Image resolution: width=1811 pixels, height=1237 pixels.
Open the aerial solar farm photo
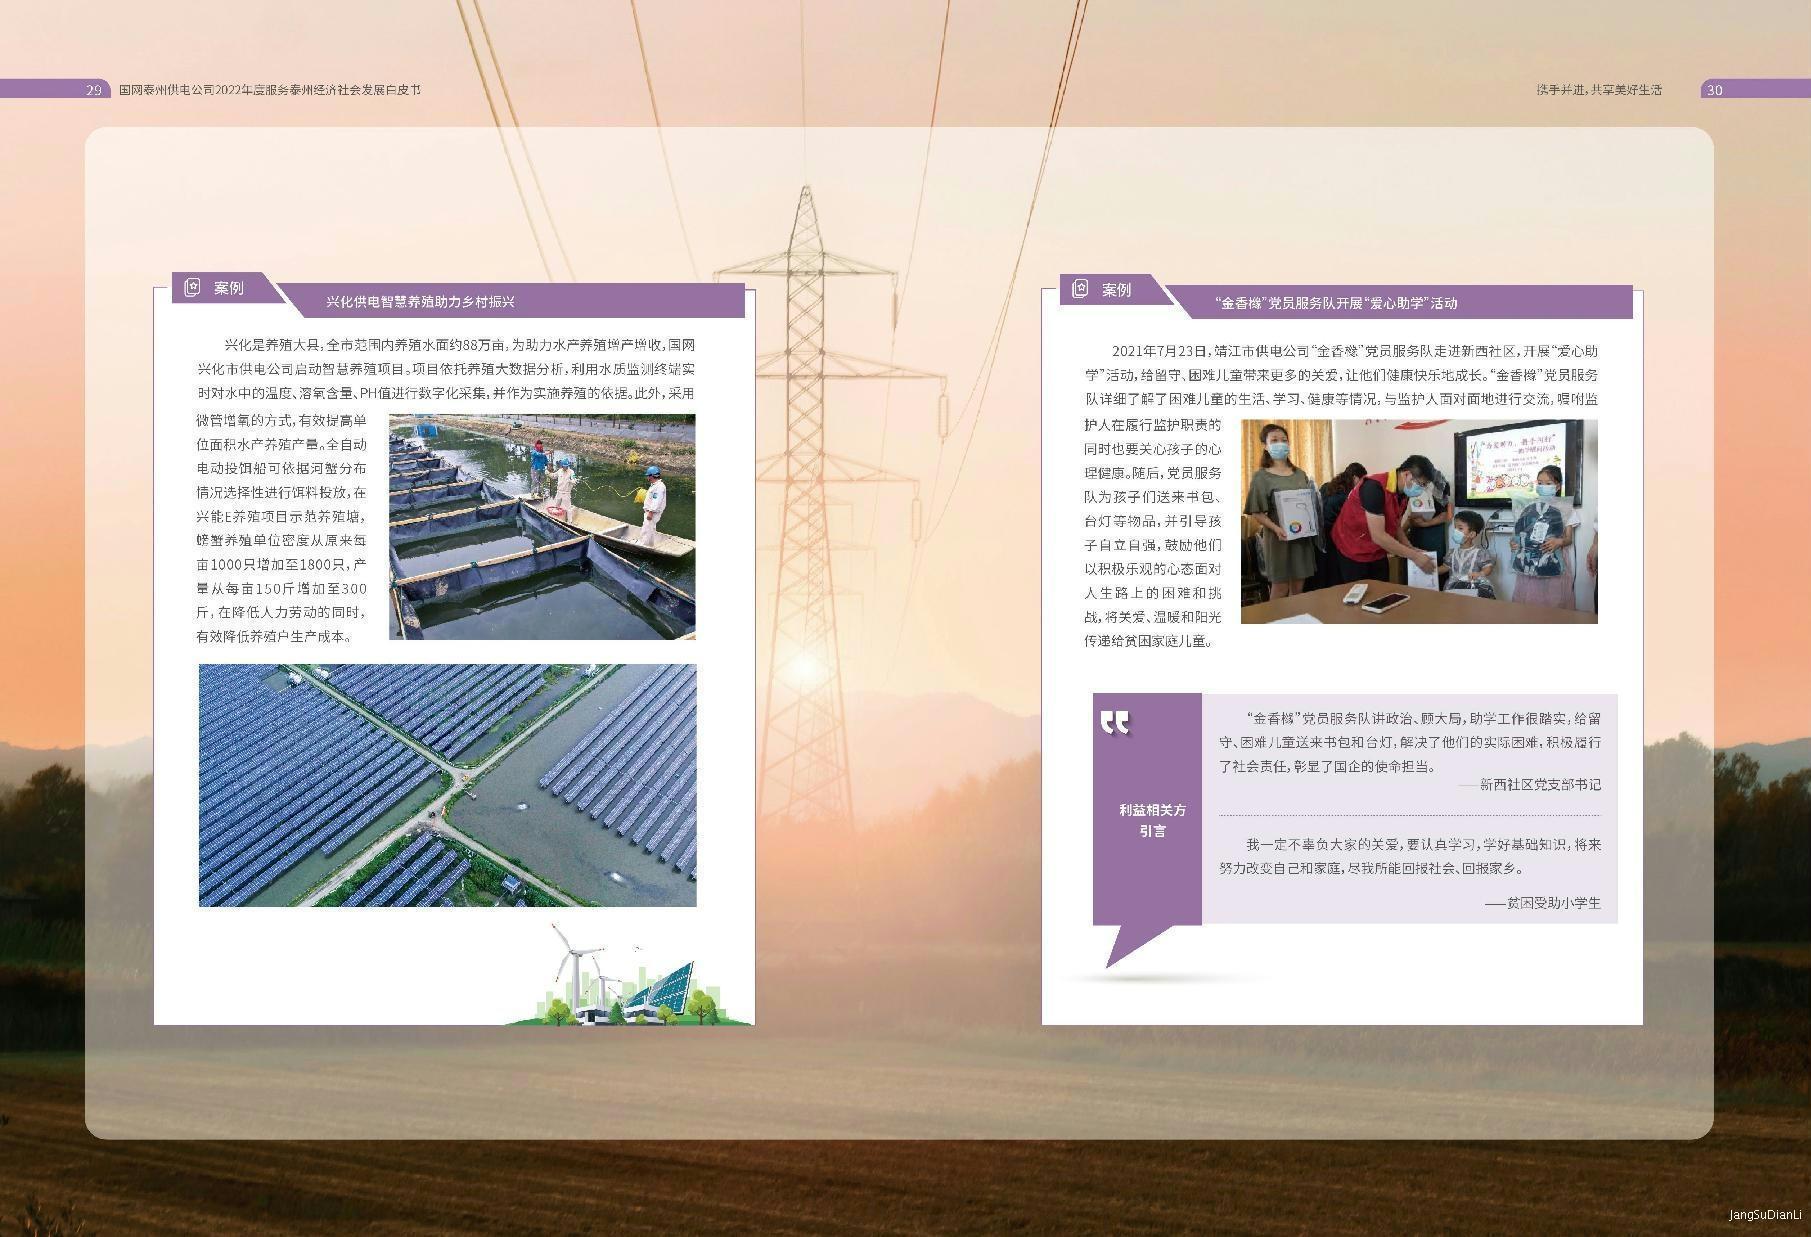(x=447, y=785)
